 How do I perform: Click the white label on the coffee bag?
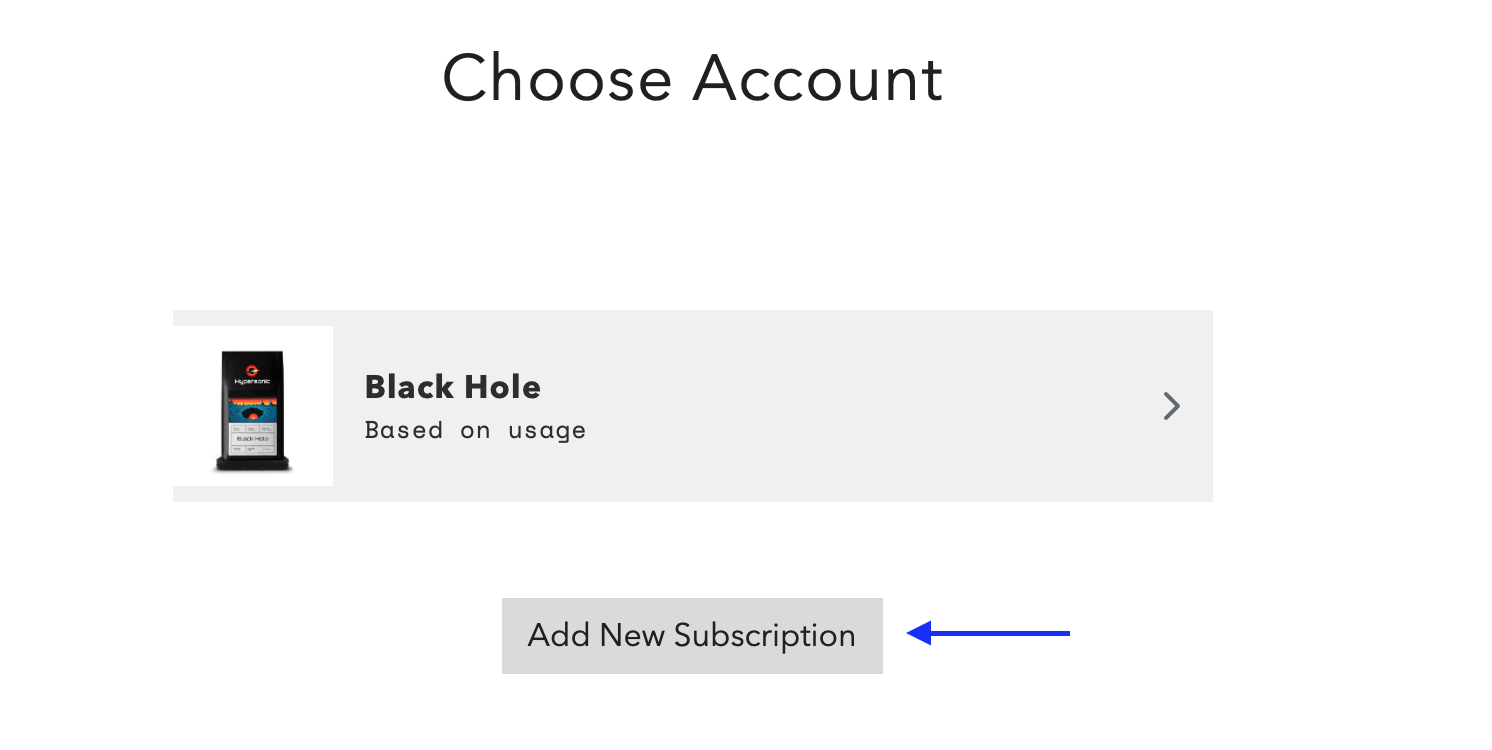click(253, 441)
